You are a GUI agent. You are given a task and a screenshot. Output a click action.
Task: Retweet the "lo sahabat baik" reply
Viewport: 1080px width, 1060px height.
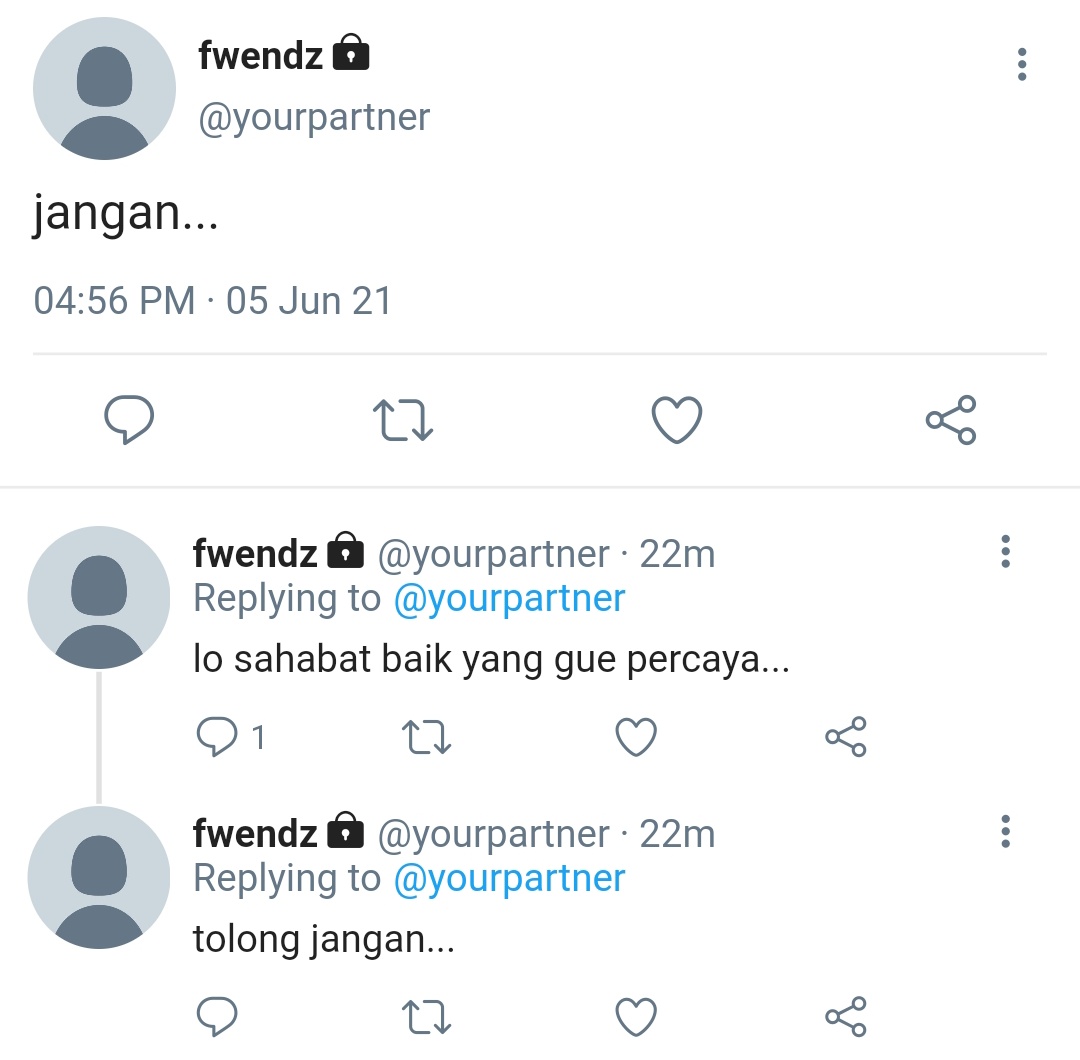coord(426,737)
